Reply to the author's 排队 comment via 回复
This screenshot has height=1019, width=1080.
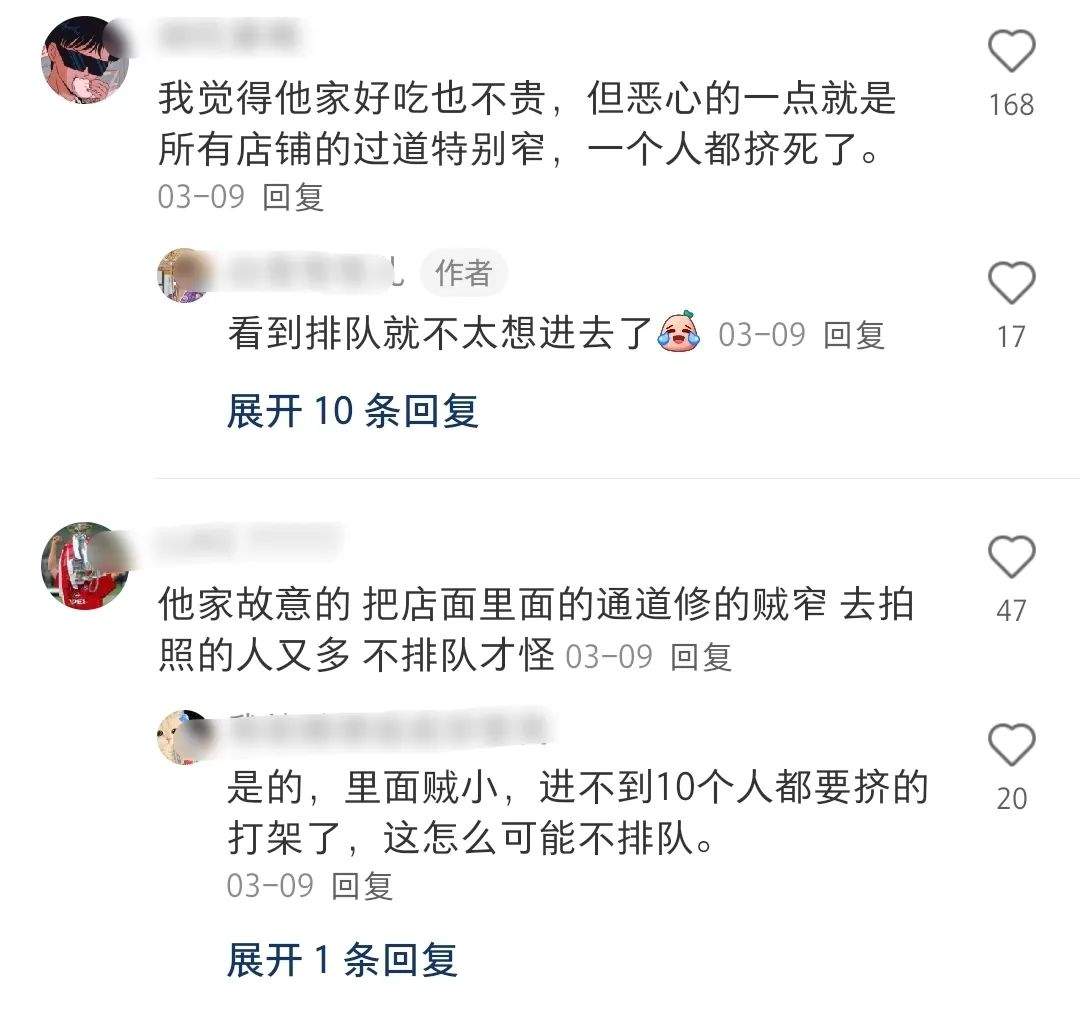pos(854,336)
